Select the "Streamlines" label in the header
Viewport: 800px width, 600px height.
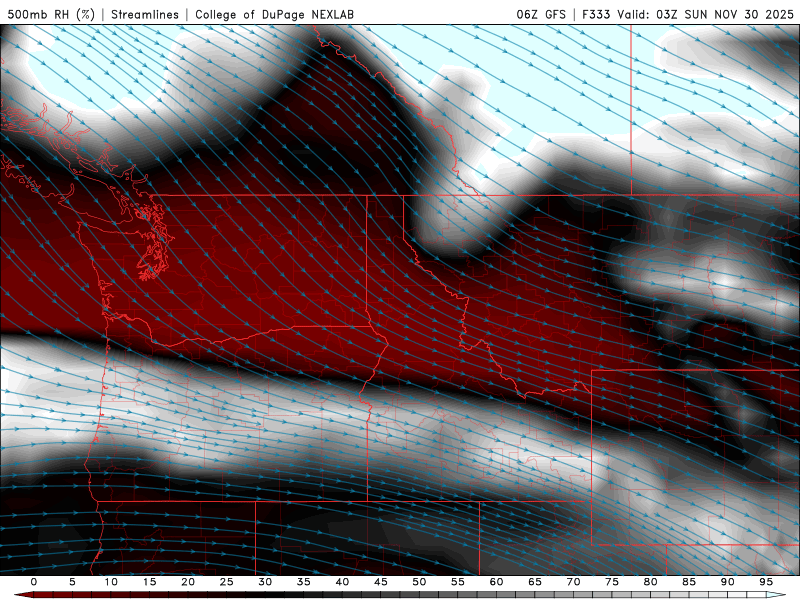[x=145, y=14]
